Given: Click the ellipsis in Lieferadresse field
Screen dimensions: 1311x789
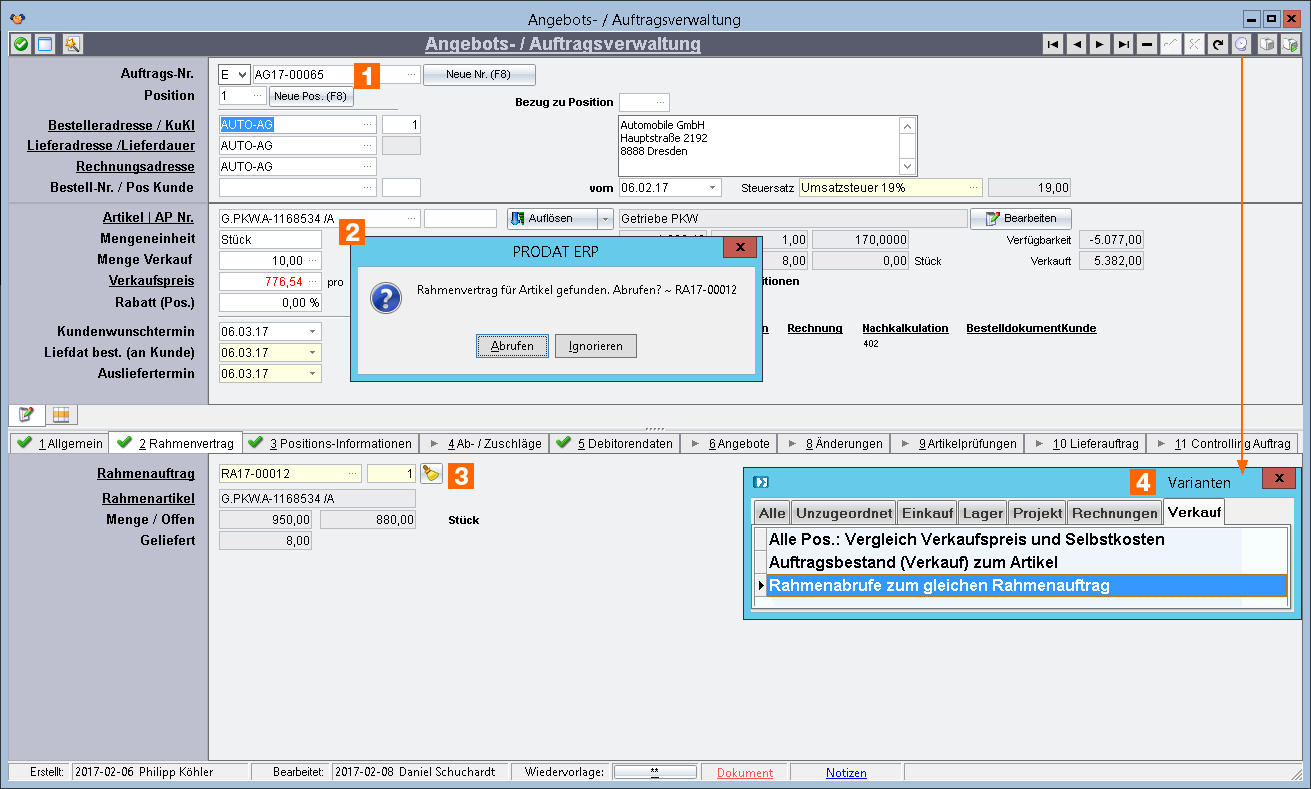Looking at the screenshot, I should (368, 146).
